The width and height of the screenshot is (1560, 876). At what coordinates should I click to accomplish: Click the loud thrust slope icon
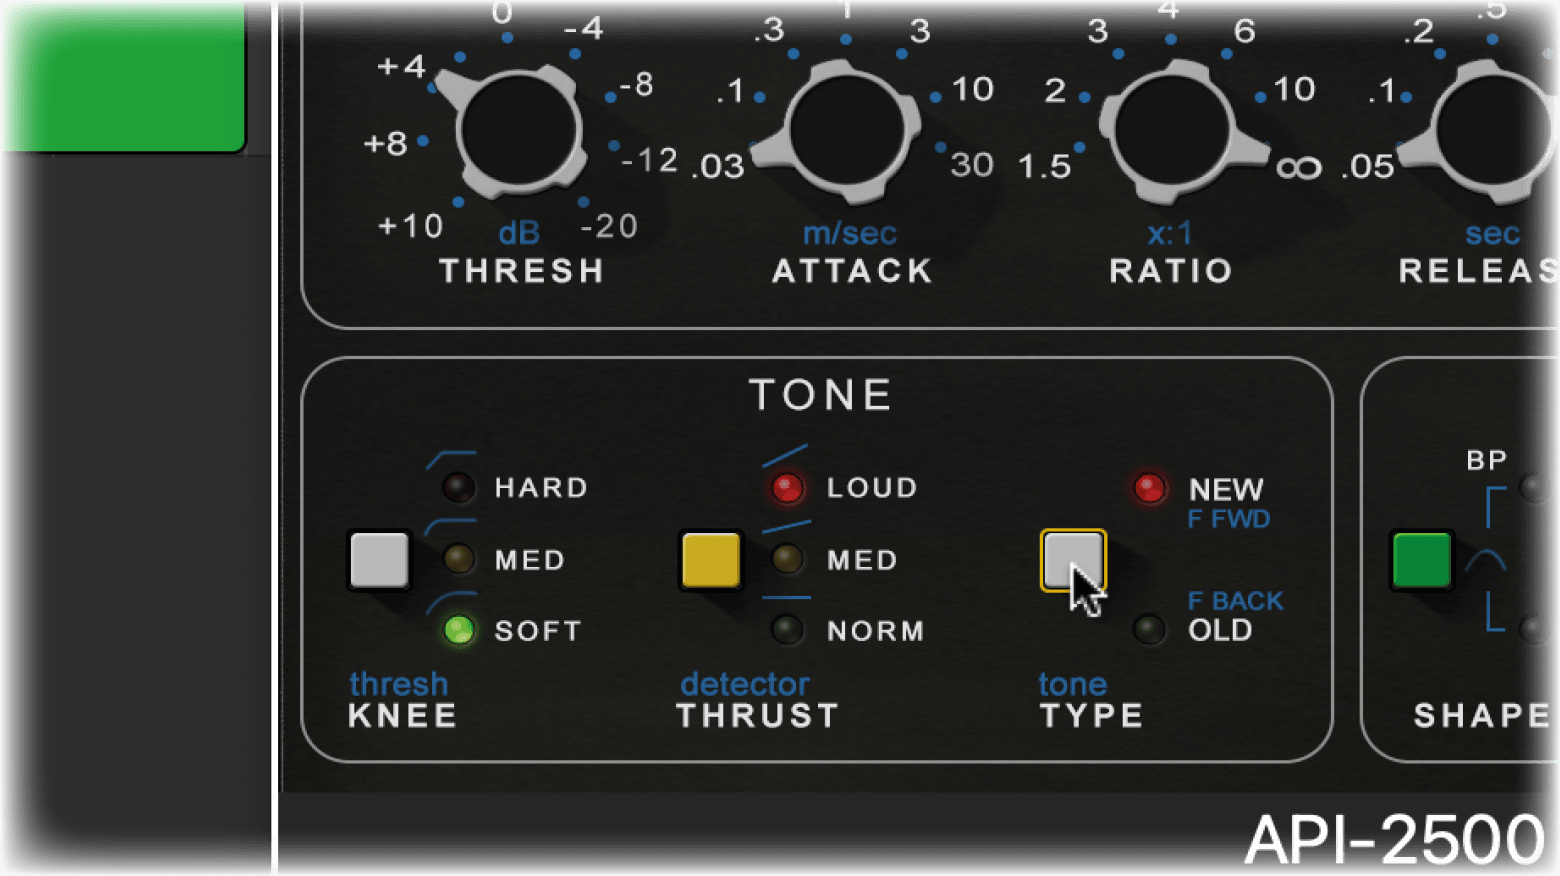[x=785, y=456]
